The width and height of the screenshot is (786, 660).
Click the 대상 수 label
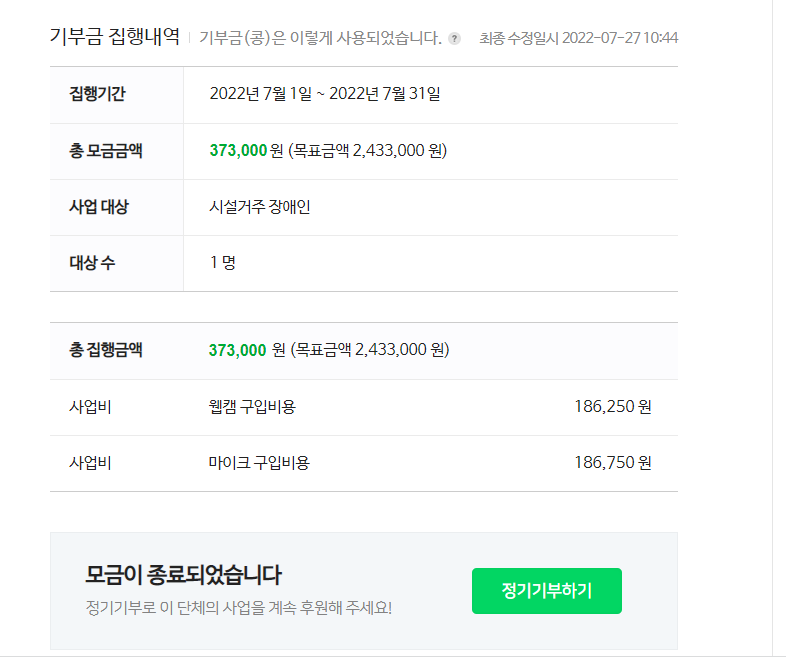[x=92, y=263]
